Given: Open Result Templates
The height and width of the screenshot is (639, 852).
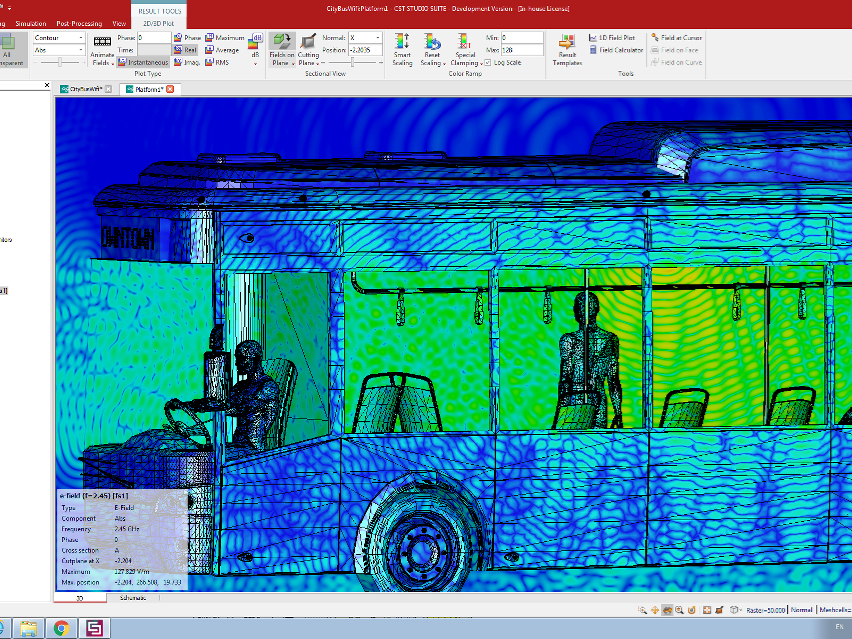Looking at the screenshot, I should click(566, 48).
